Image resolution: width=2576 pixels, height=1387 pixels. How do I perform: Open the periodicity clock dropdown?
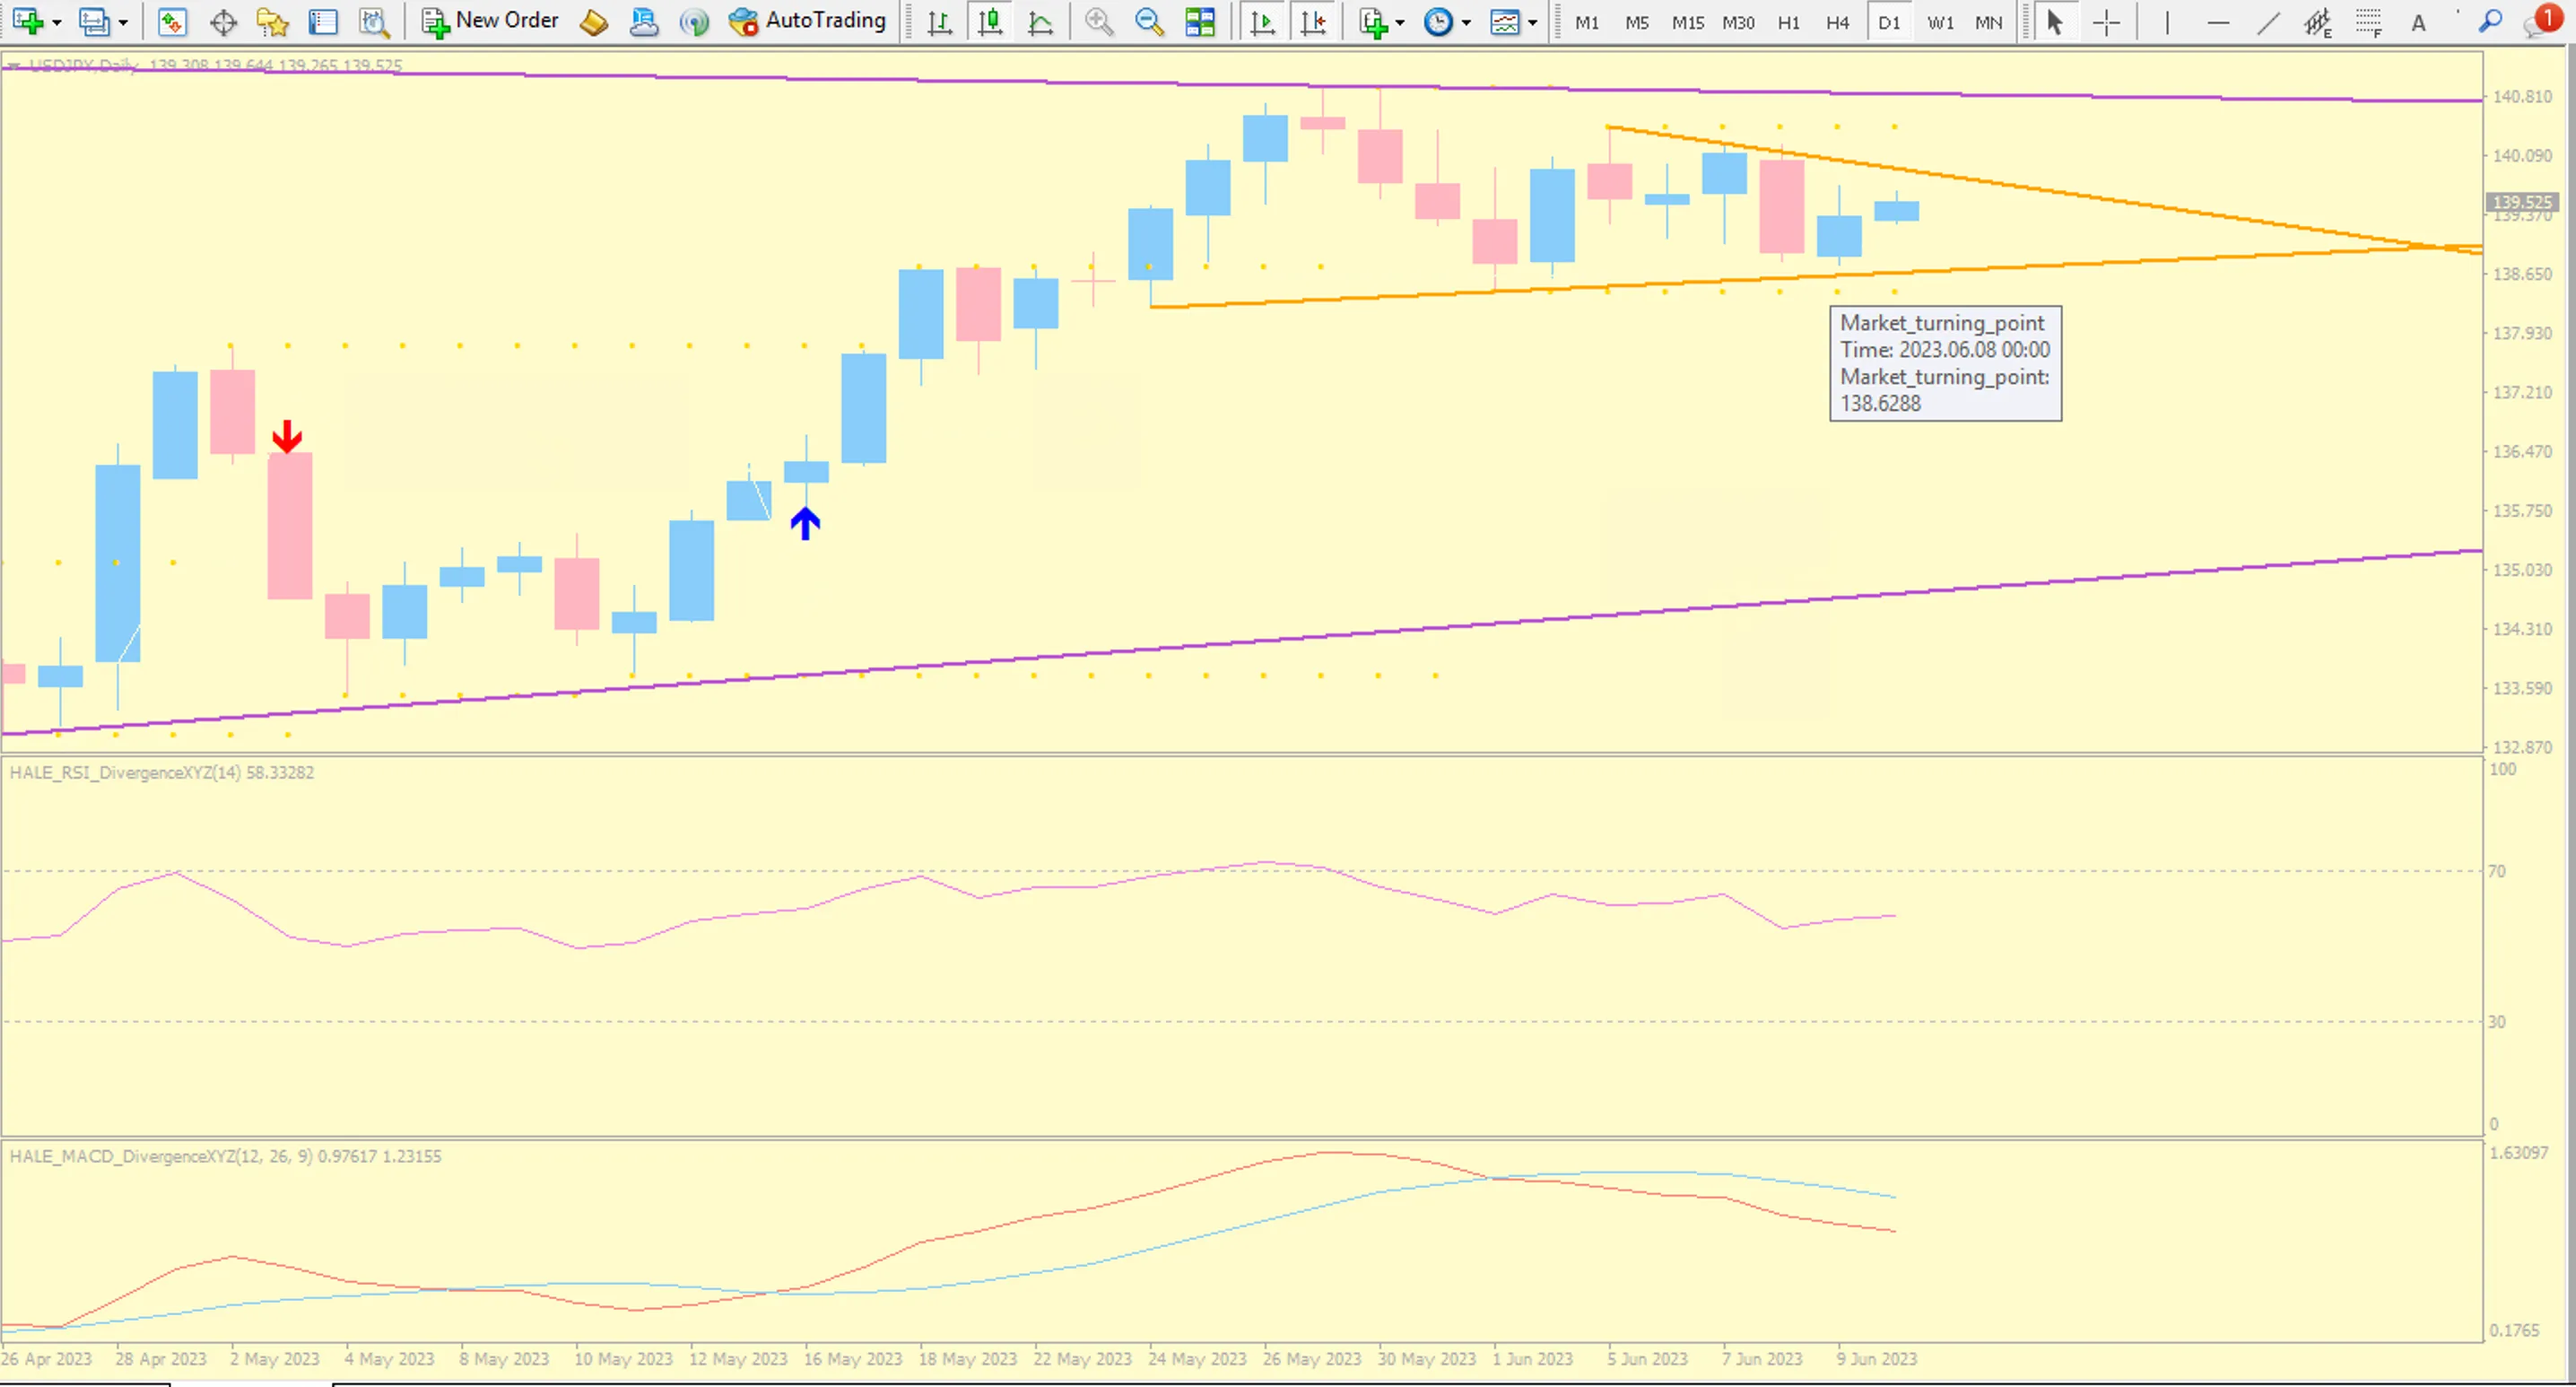click(1466, 22)
